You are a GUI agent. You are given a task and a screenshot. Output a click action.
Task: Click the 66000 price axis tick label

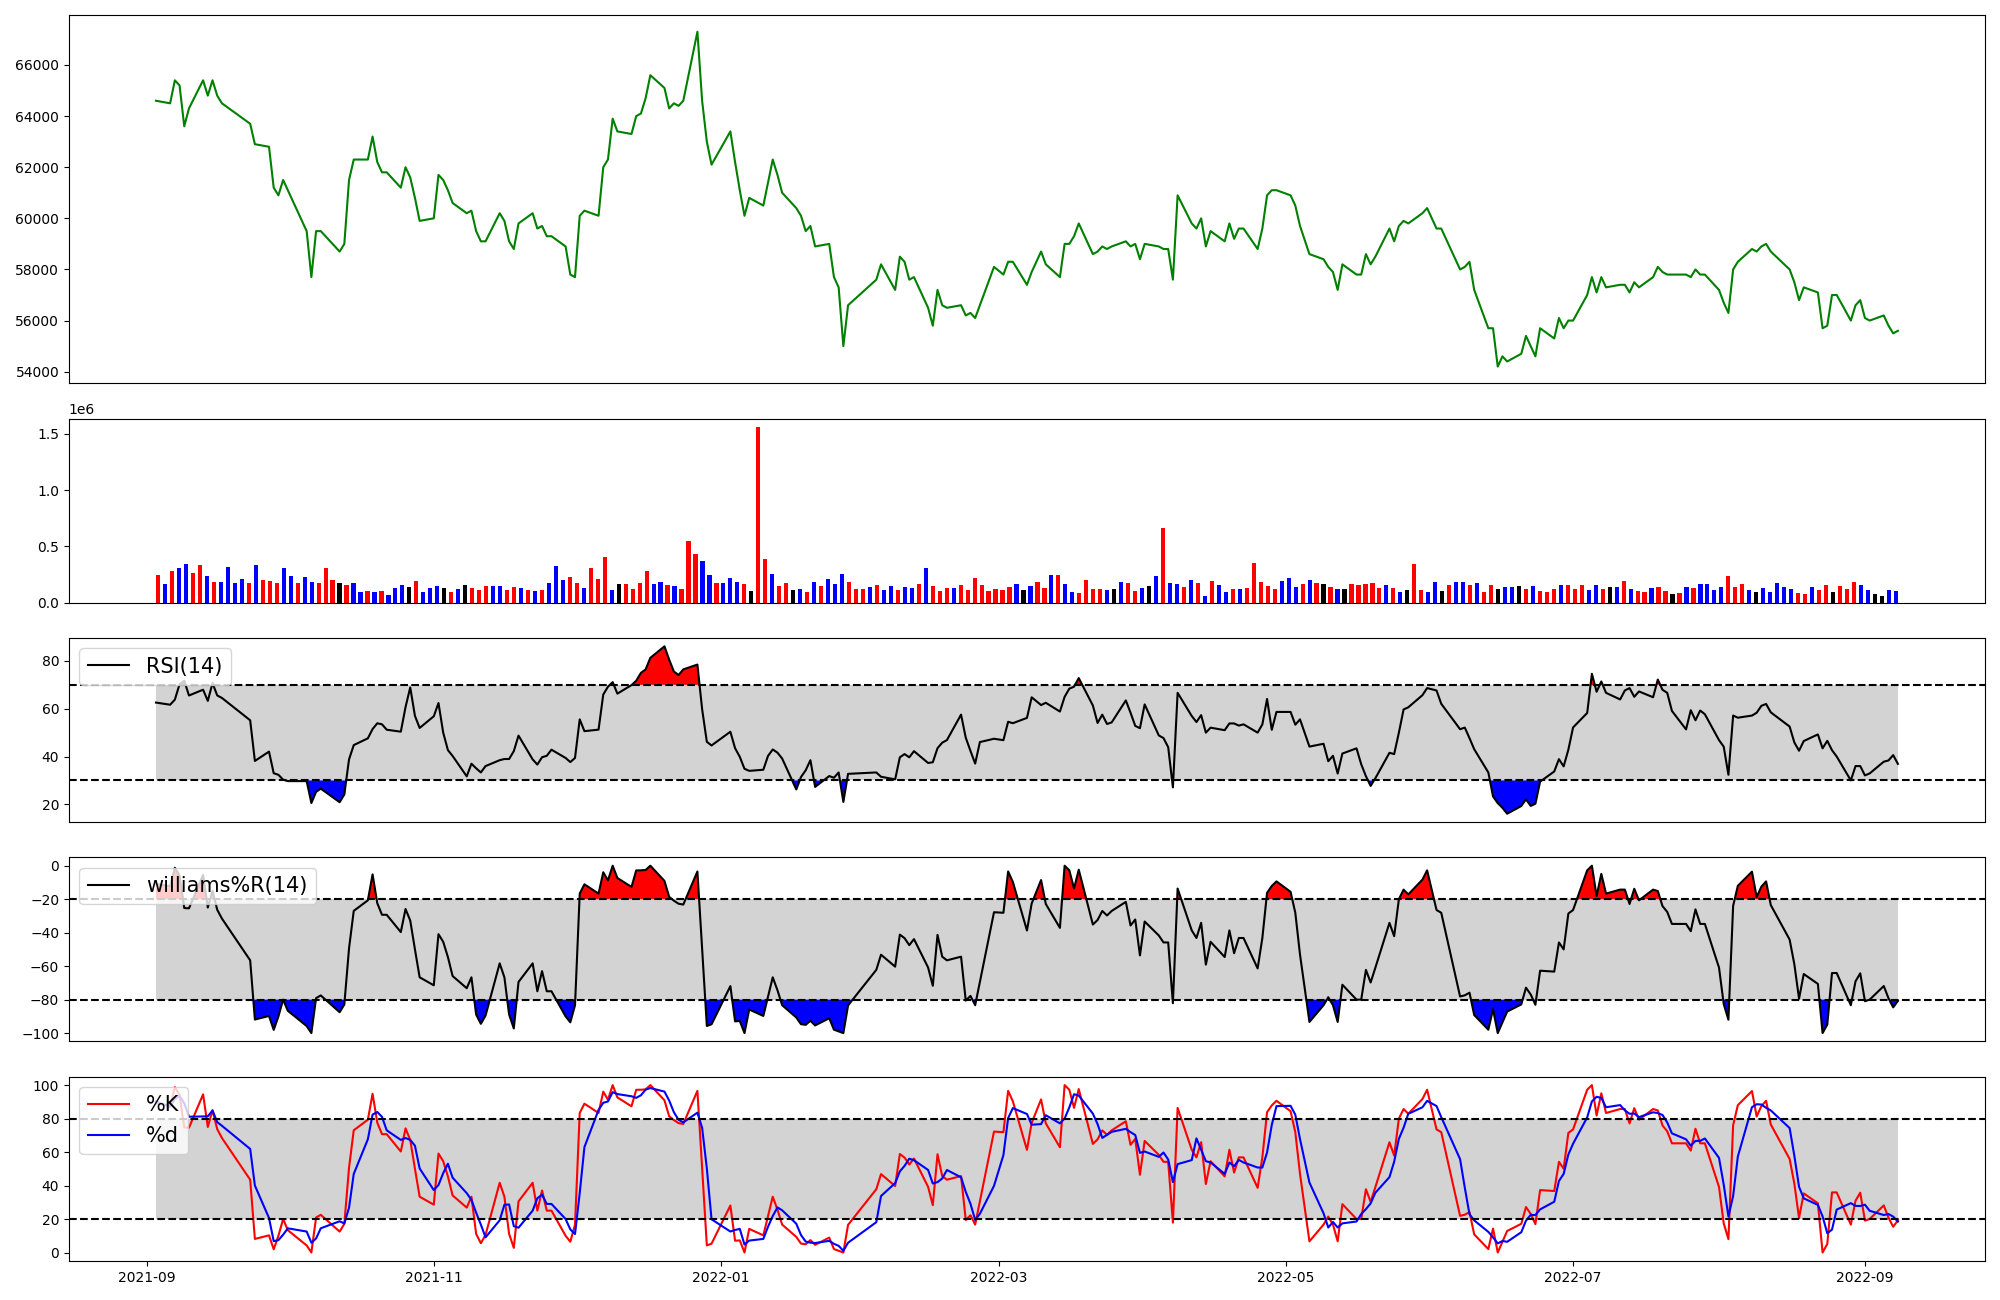[38, 66]
